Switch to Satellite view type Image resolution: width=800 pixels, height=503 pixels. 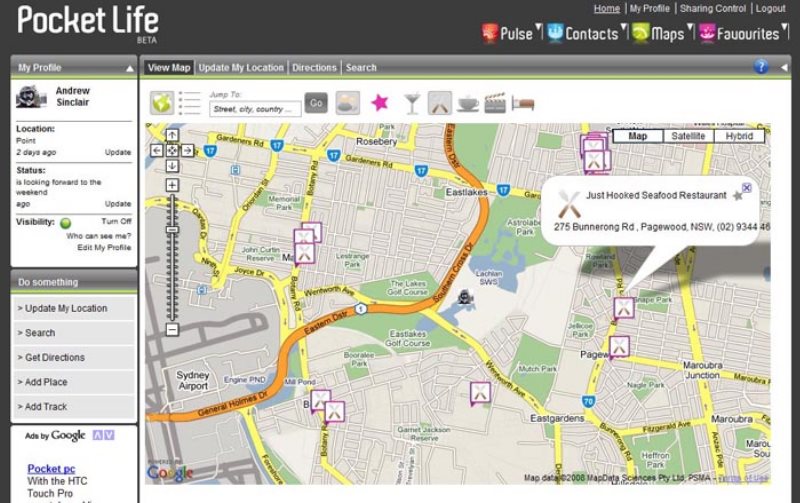688,136
